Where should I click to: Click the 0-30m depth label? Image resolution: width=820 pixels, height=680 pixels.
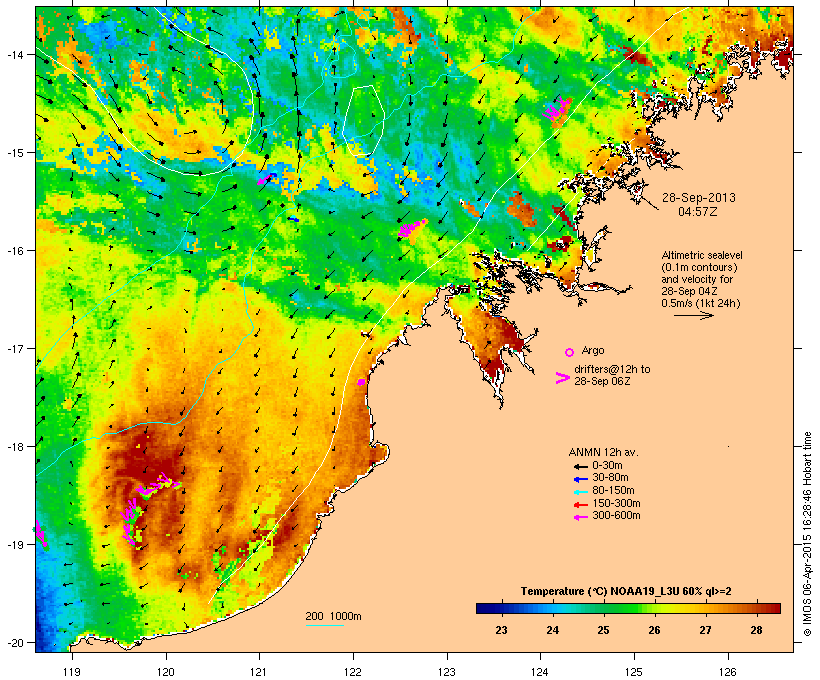pyautogui.click(x=607, y=466)
